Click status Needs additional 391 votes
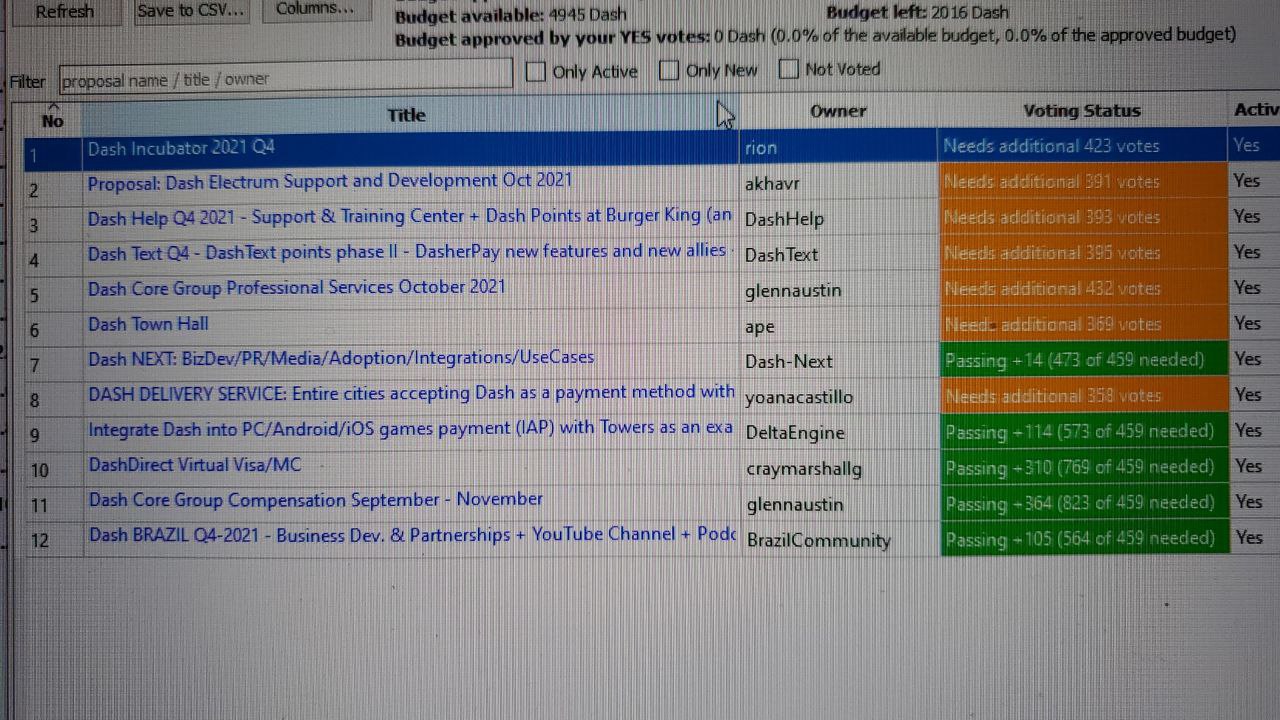The width and height of the screenshot is (1280, 720). [x=1083, y=182]
